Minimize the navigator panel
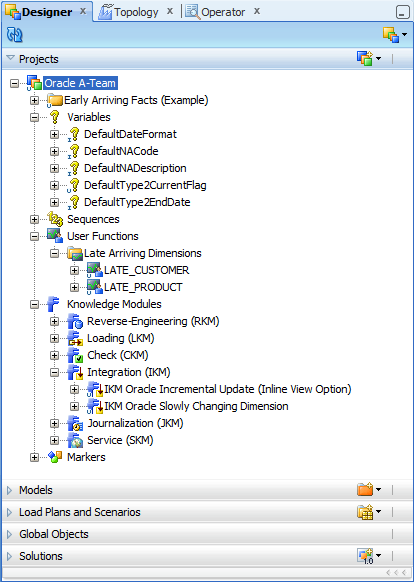This screenshot has height=582, width=414. tap(402, 12)
